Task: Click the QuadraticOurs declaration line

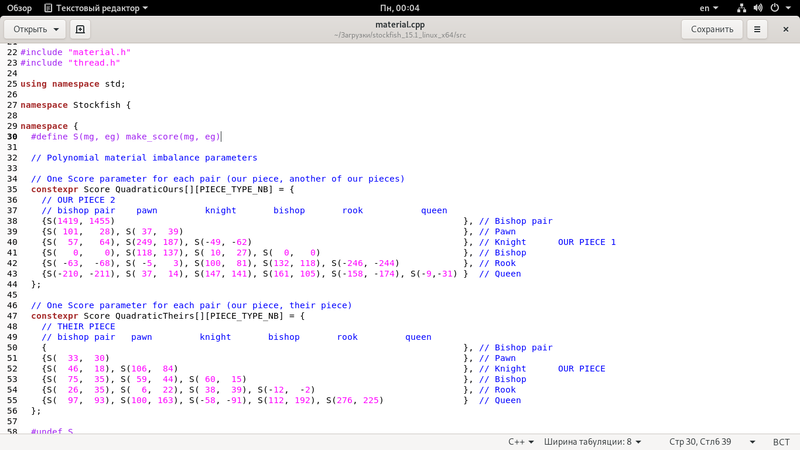Action: click(x=162, y=189)
